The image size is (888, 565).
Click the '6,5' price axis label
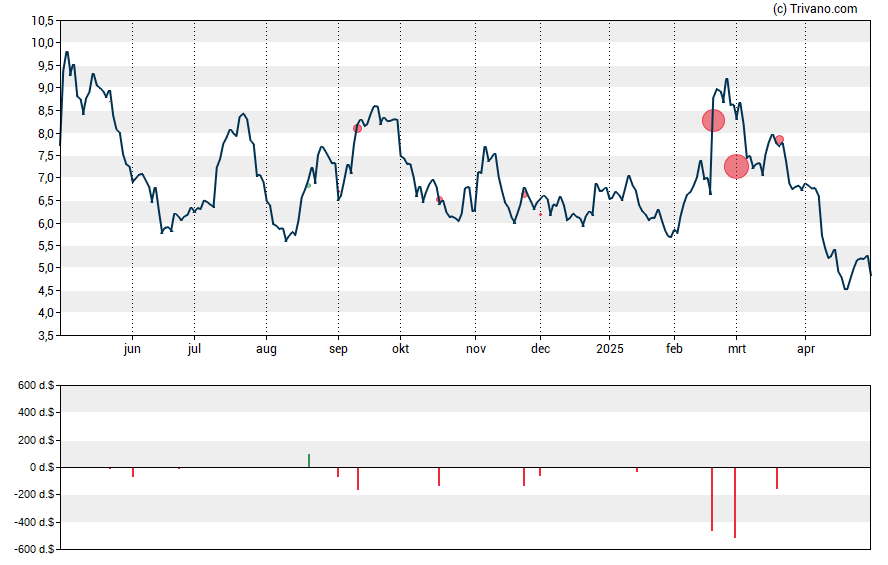46,201
